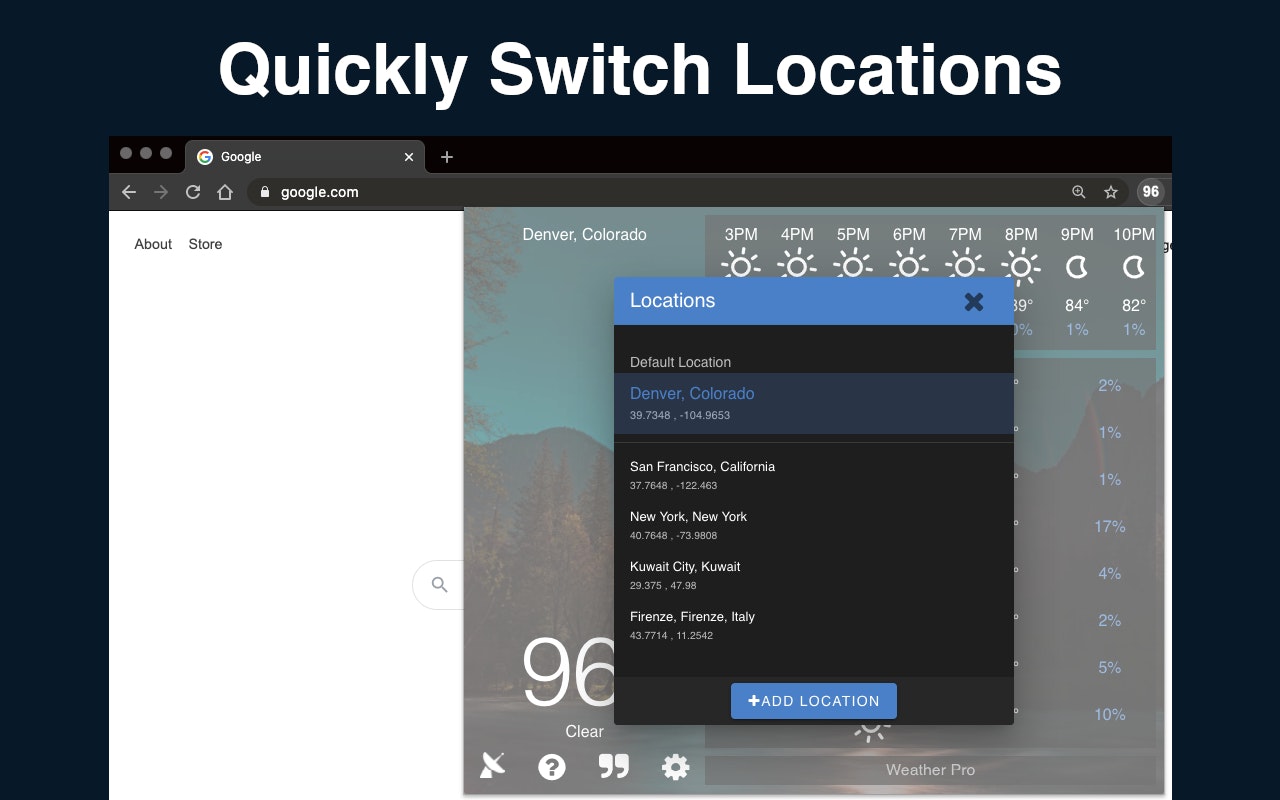Open the weather extension settings gear

[x=675, y=767]
